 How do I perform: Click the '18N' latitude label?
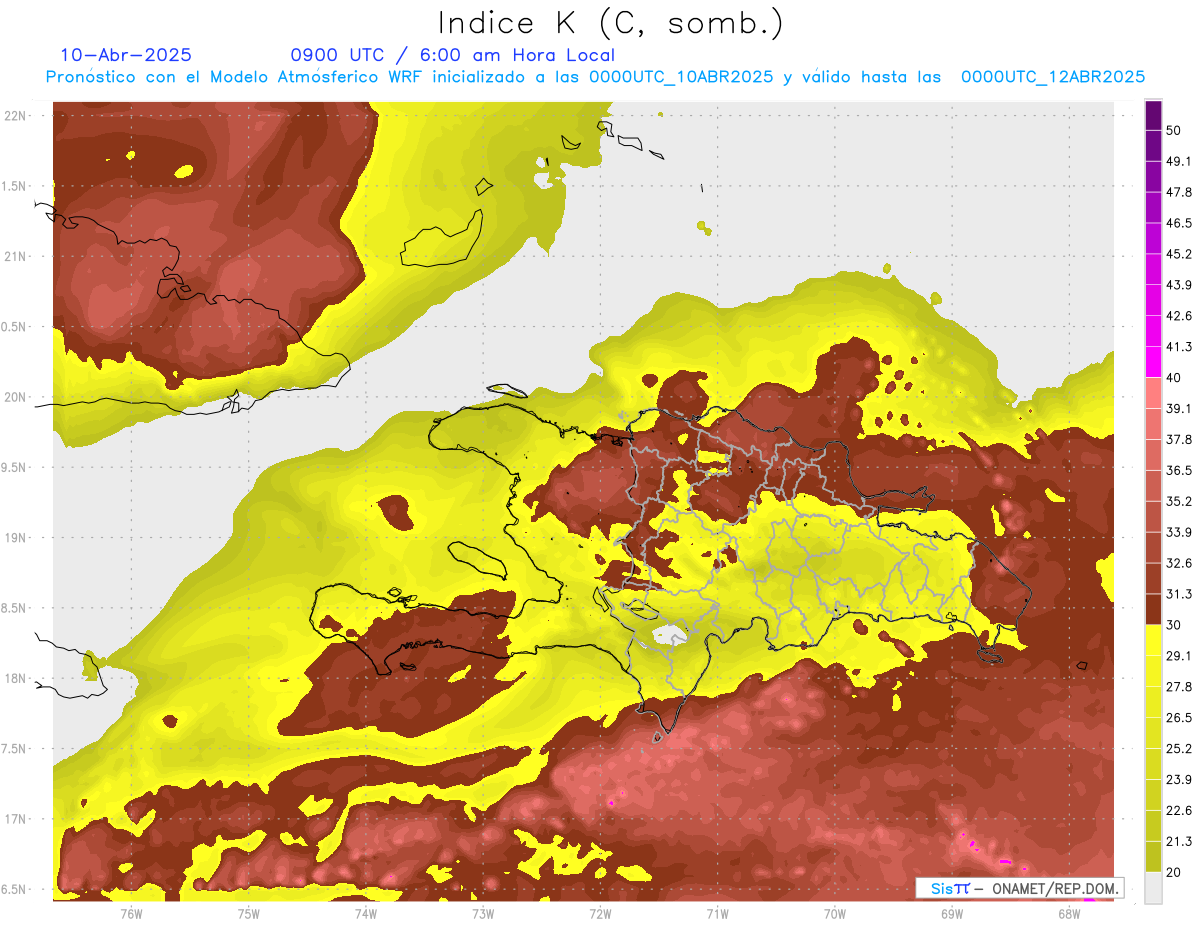pyautogui.click(x=15, y=678)
